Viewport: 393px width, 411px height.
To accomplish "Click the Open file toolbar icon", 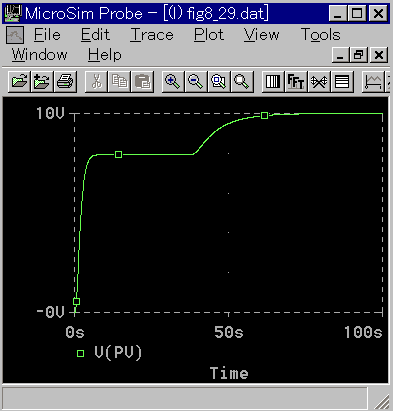I will [20, 81].
